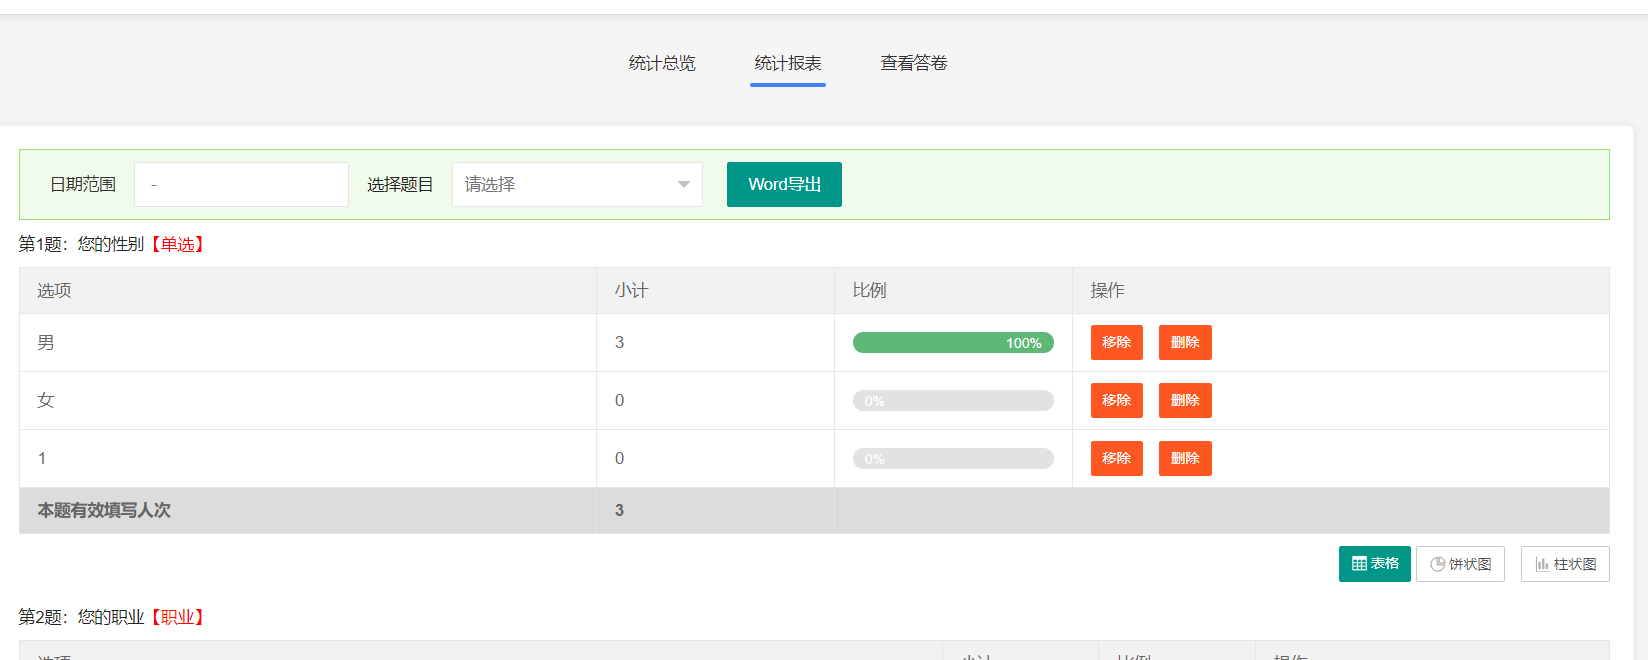This screenshot has height=660, width=1648.
Task: Click the green 100% progress bar
Action: pos(953,343)
